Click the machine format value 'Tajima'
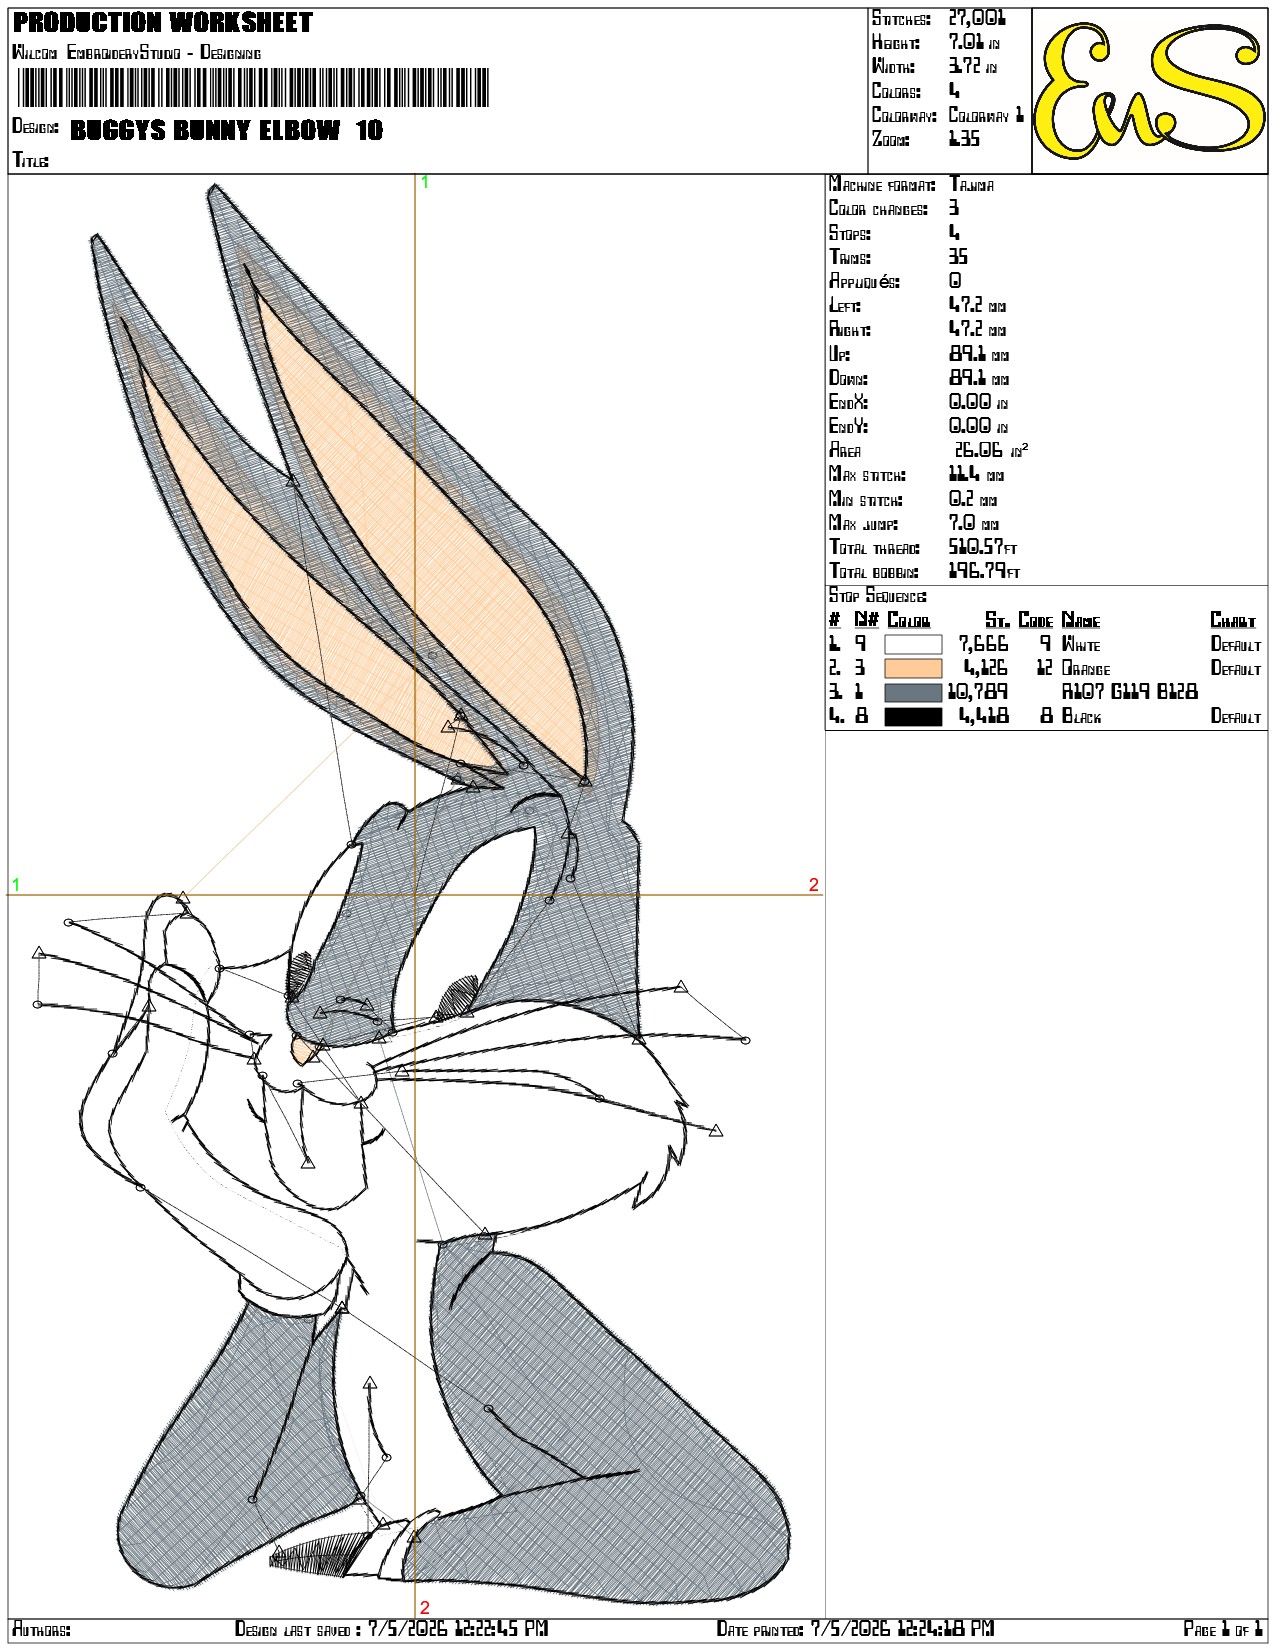 [x=971, y=185]
